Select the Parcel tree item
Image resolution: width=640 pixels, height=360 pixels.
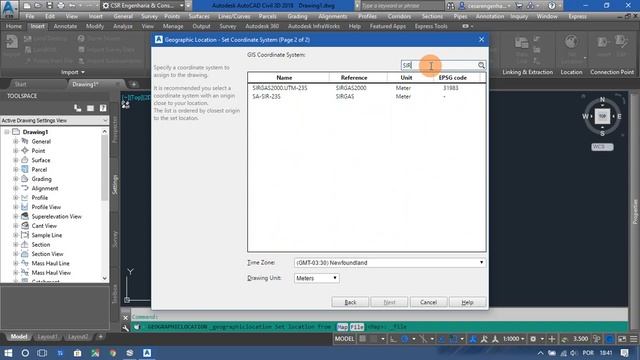coord(39,170)
